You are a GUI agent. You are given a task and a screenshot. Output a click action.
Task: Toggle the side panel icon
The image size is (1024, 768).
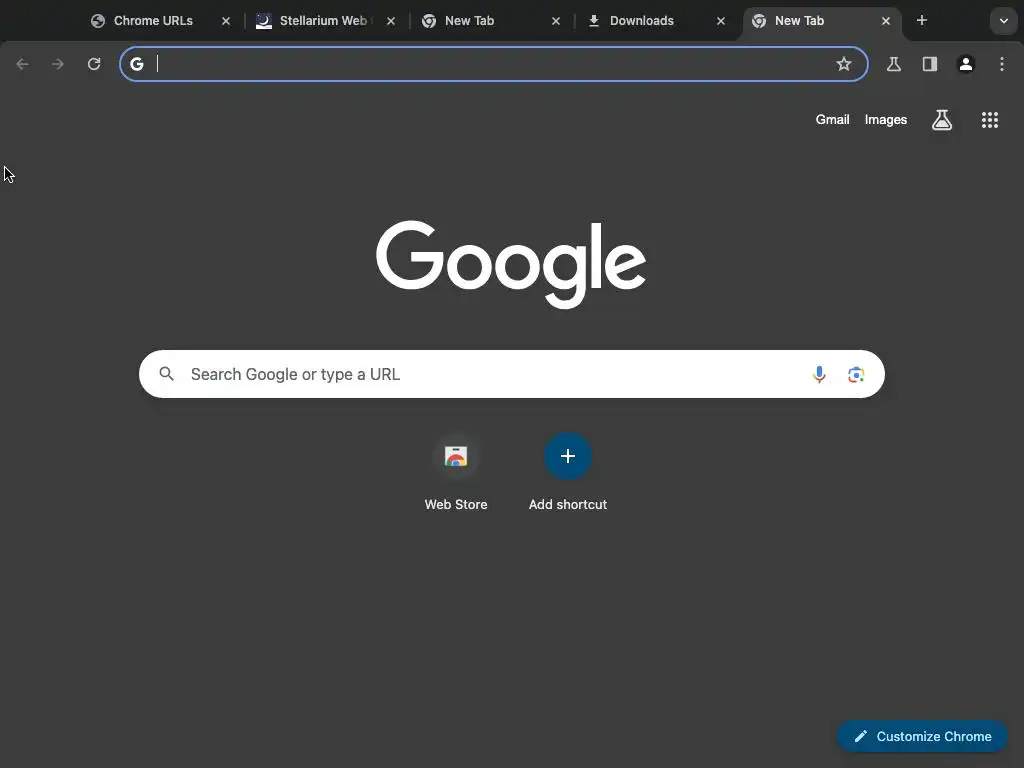(x=930, y=64)
